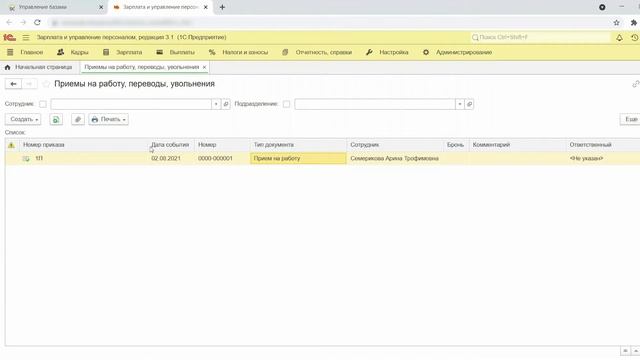Close the Управление базами browser tab
640x360 pixels.
coord(101,7)
